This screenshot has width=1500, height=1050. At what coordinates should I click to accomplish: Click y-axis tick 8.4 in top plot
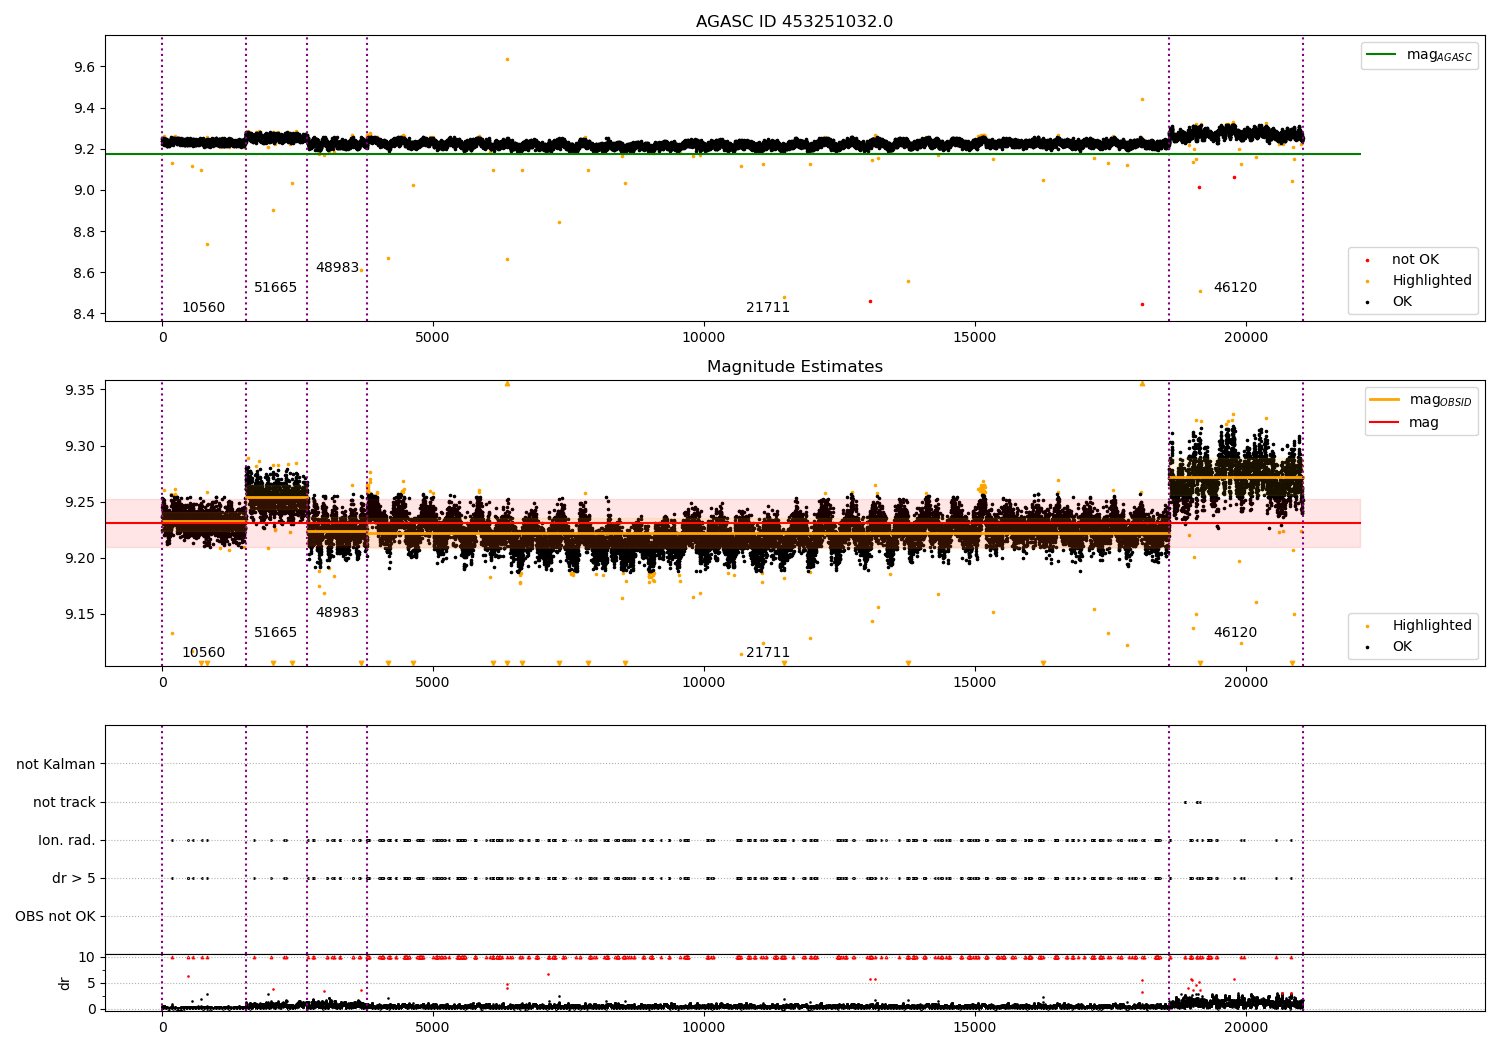click(83, 314)
